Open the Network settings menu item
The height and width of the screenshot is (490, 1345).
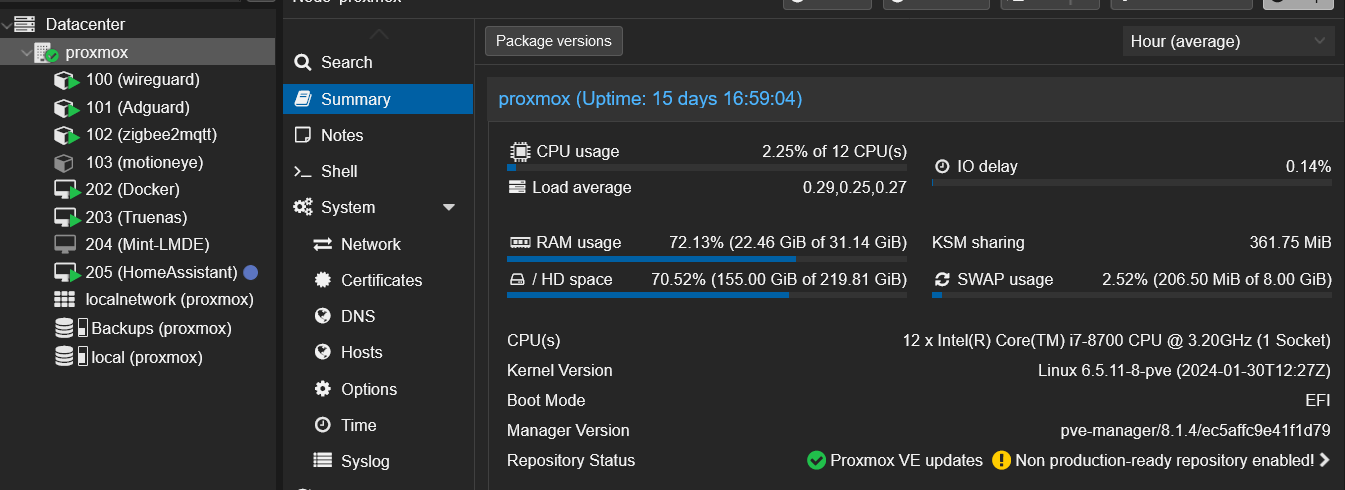click(x=370, y=244)
